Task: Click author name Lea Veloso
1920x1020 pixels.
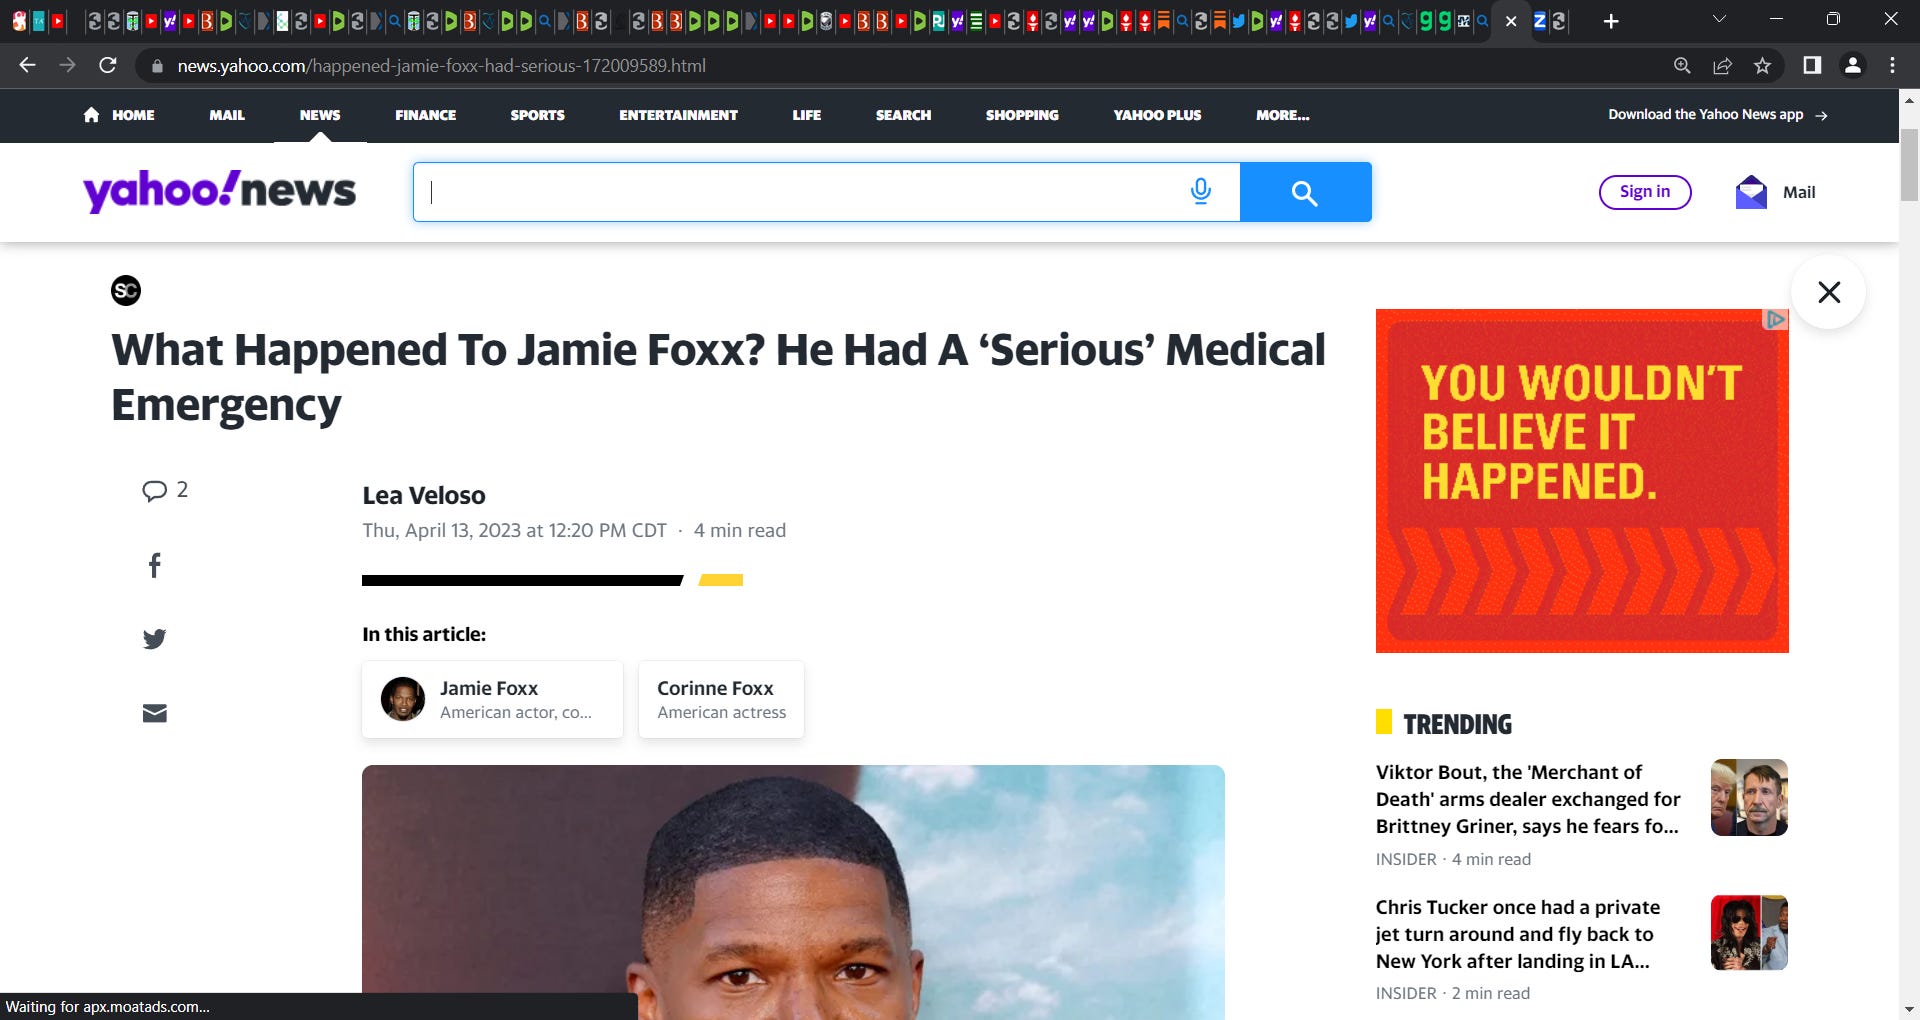Action: 424,495
